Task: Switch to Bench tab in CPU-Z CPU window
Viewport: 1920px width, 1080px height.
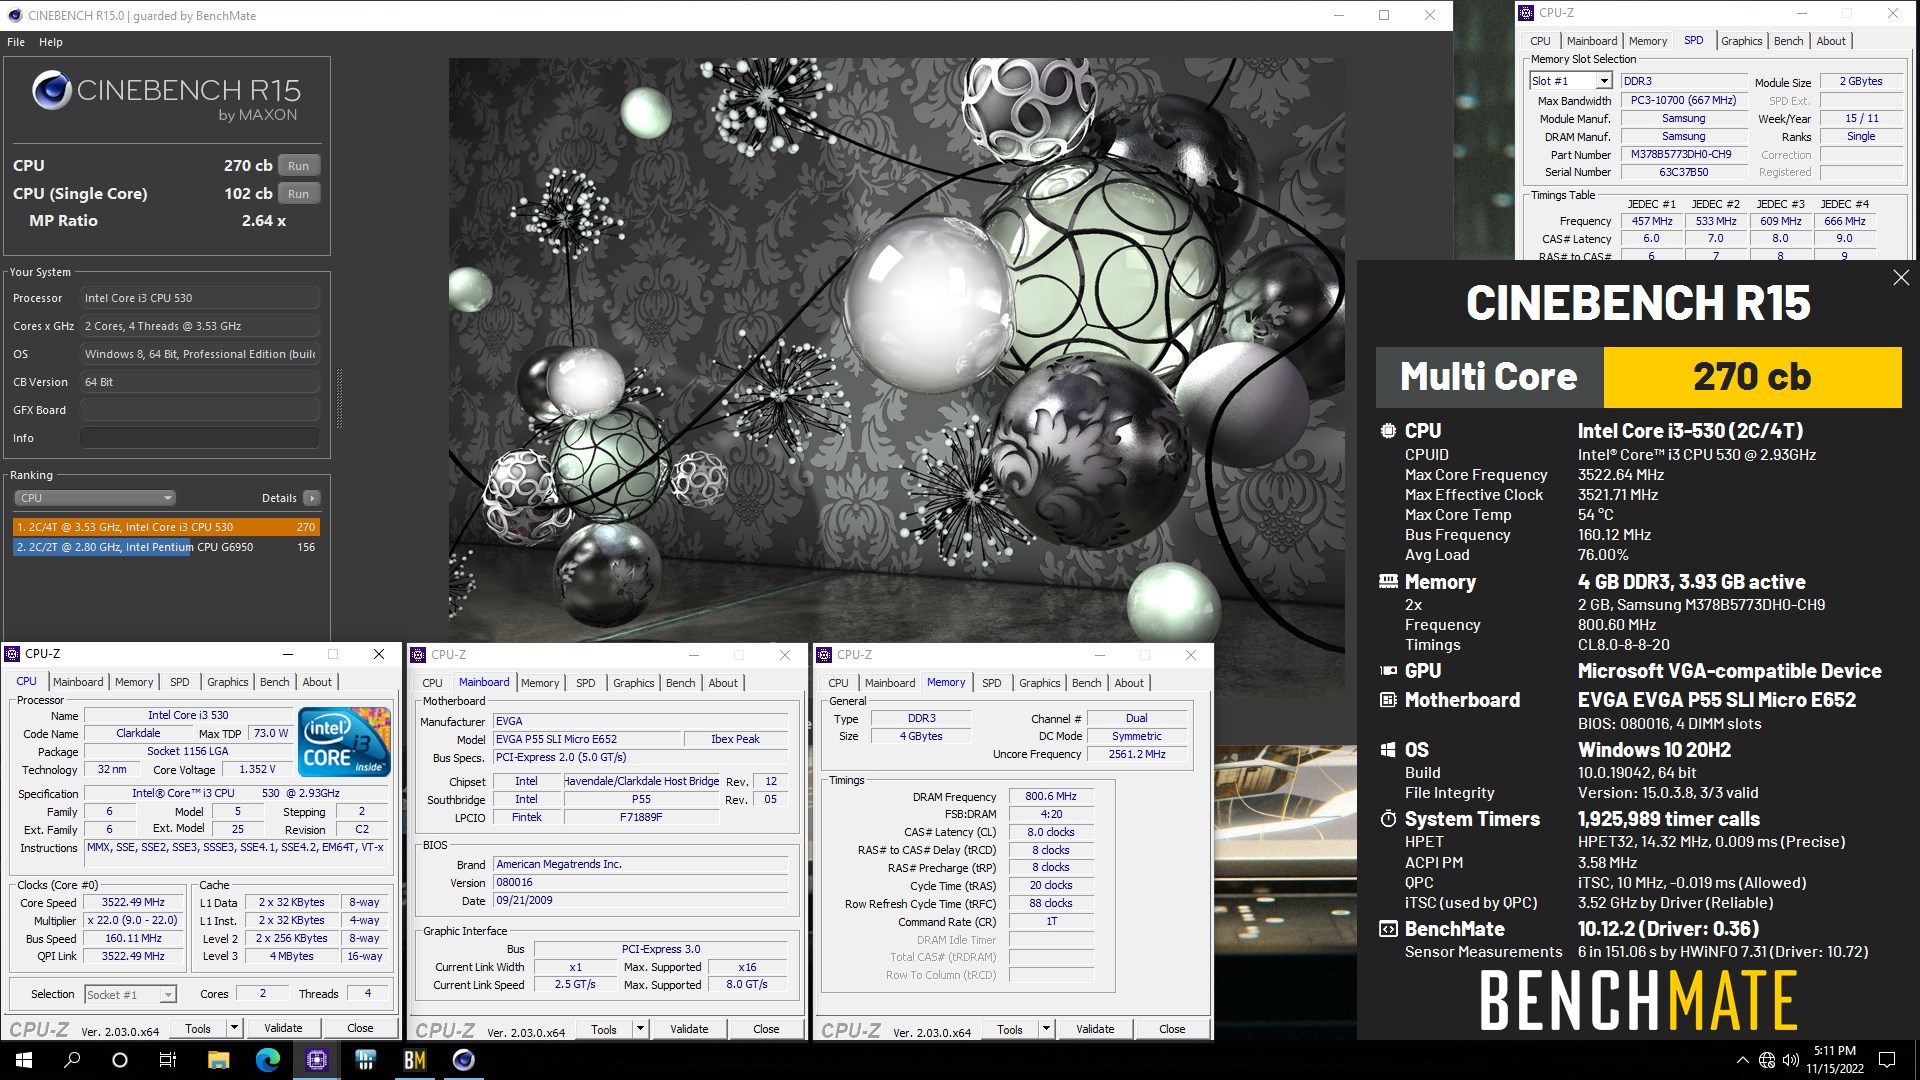Action: 274,682
